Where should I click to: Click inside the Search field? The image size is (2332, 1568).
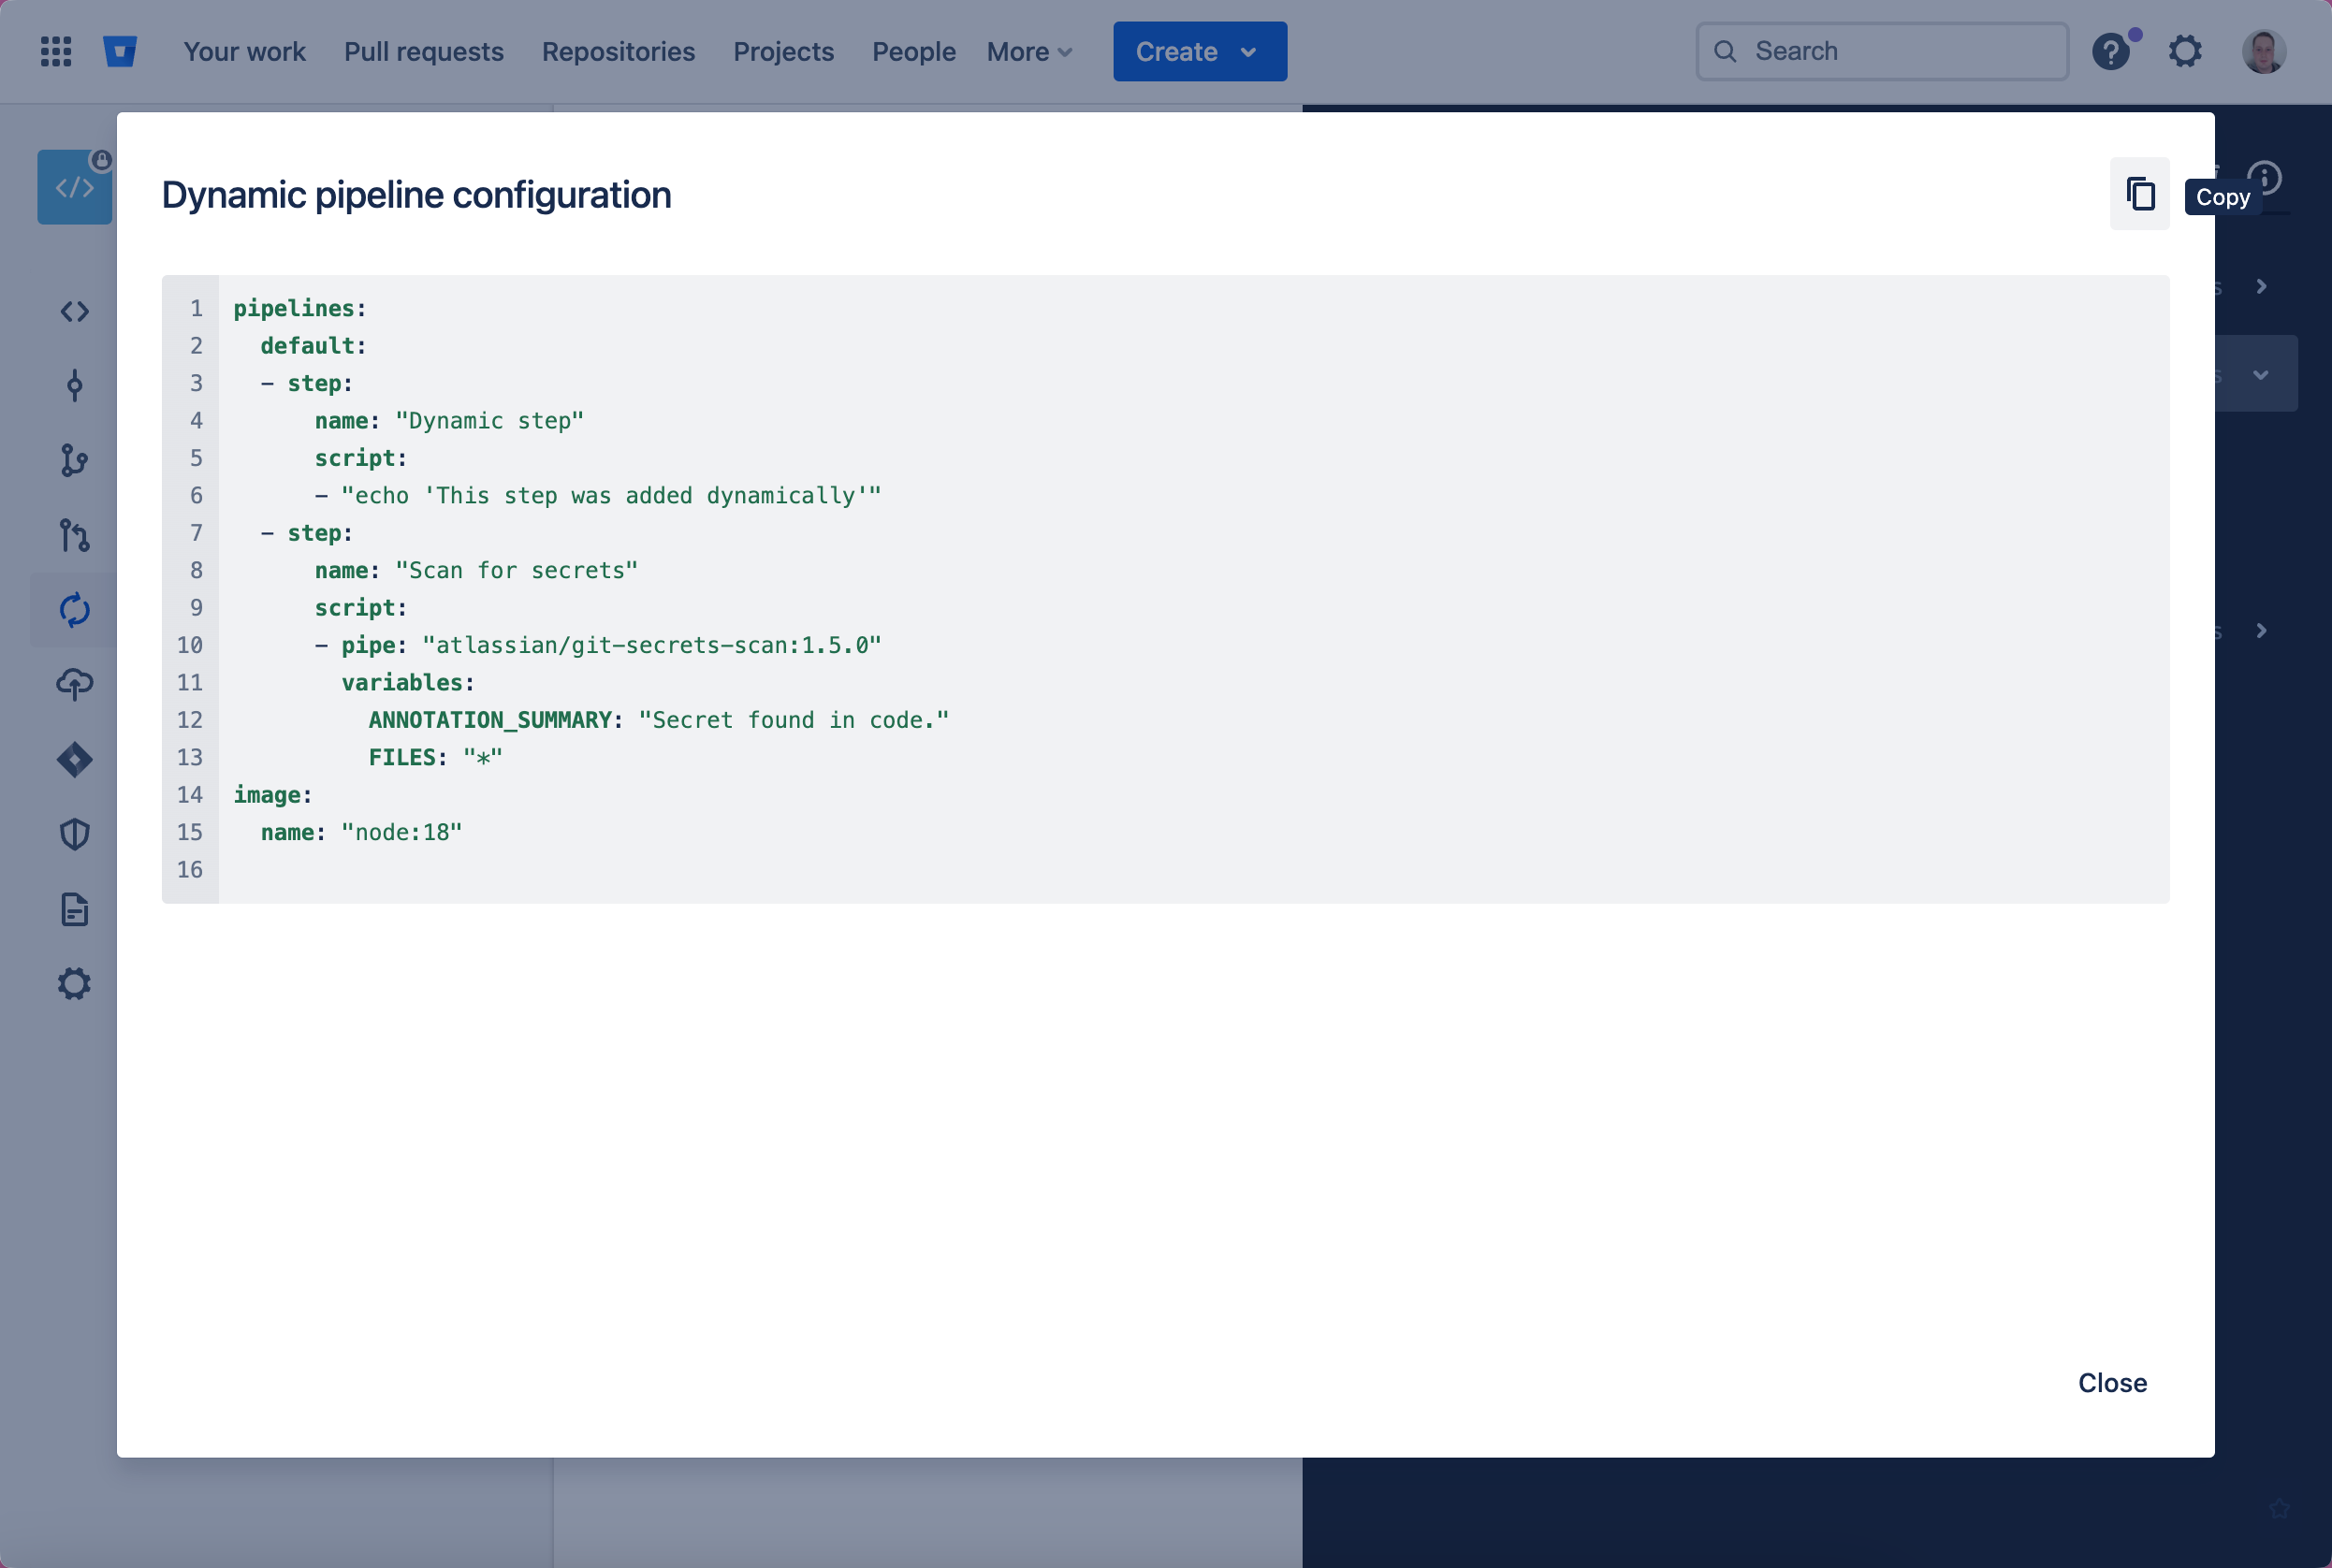1881,51
